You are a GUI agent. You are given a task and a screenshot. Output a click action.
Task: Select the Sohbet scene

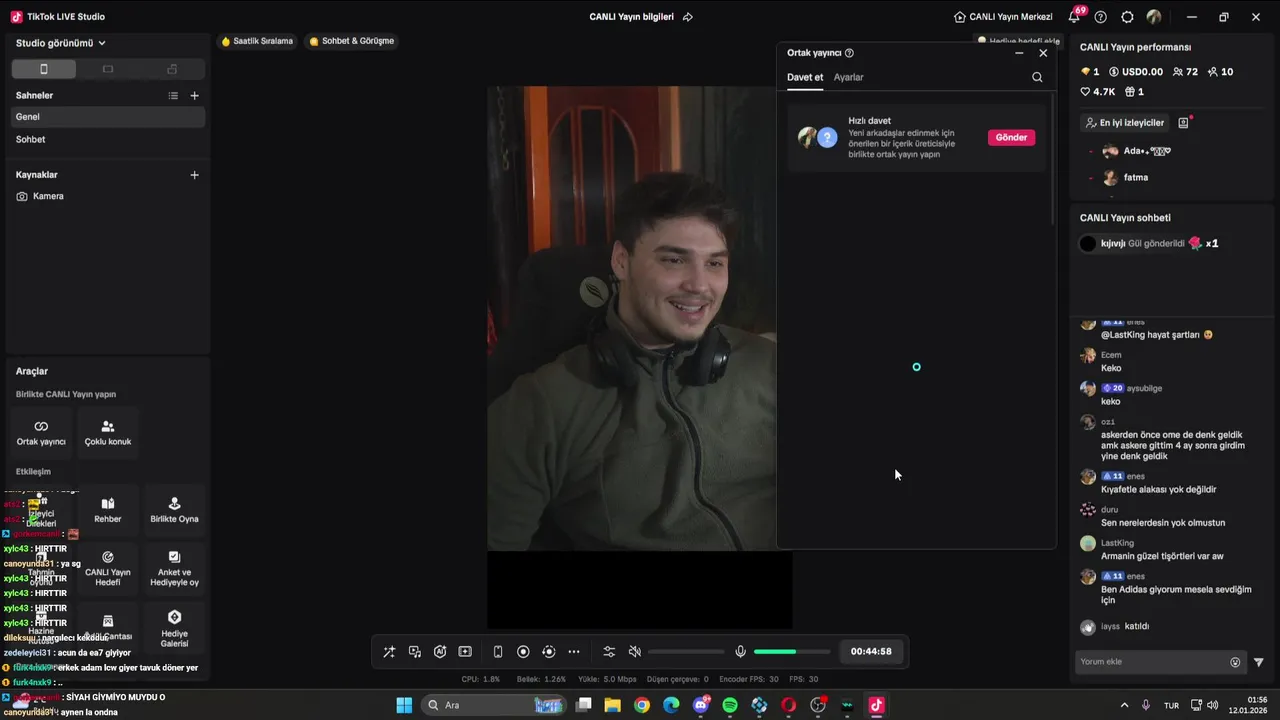click(108, 140)
